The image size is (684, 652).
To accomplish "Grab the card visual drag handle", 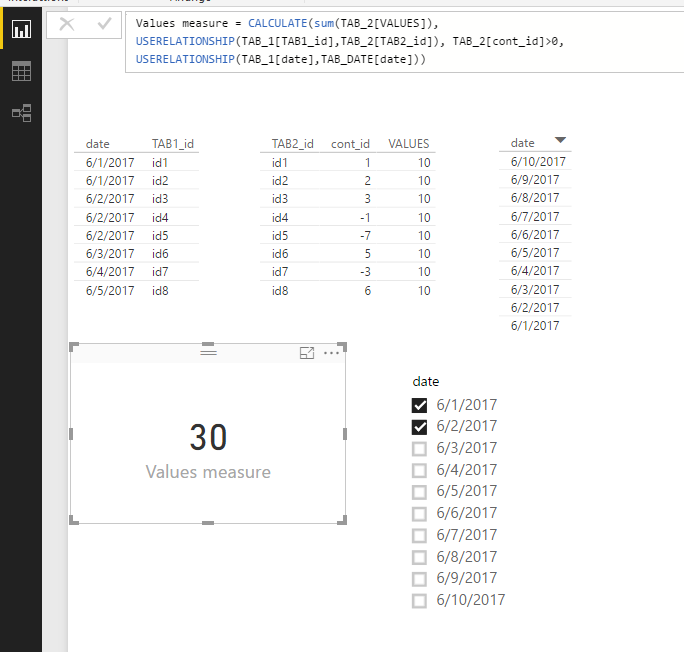I will pyautogui.click(x=209, y=352).
